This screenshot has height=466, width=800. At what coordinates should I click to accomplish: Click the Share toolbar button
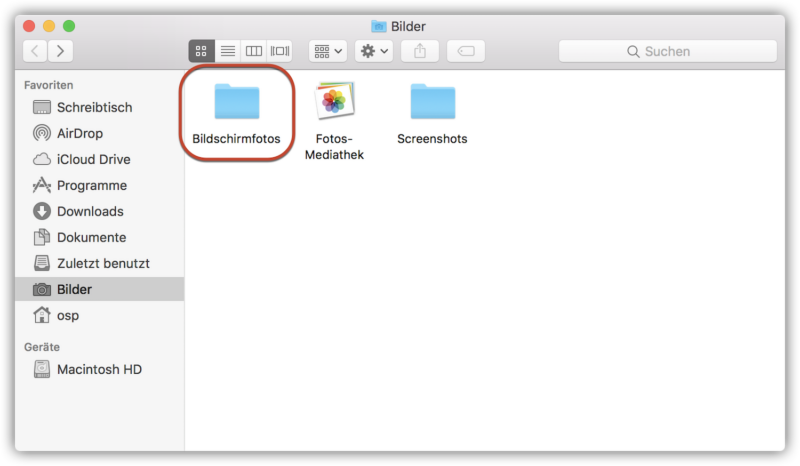[x=420, y=51]
